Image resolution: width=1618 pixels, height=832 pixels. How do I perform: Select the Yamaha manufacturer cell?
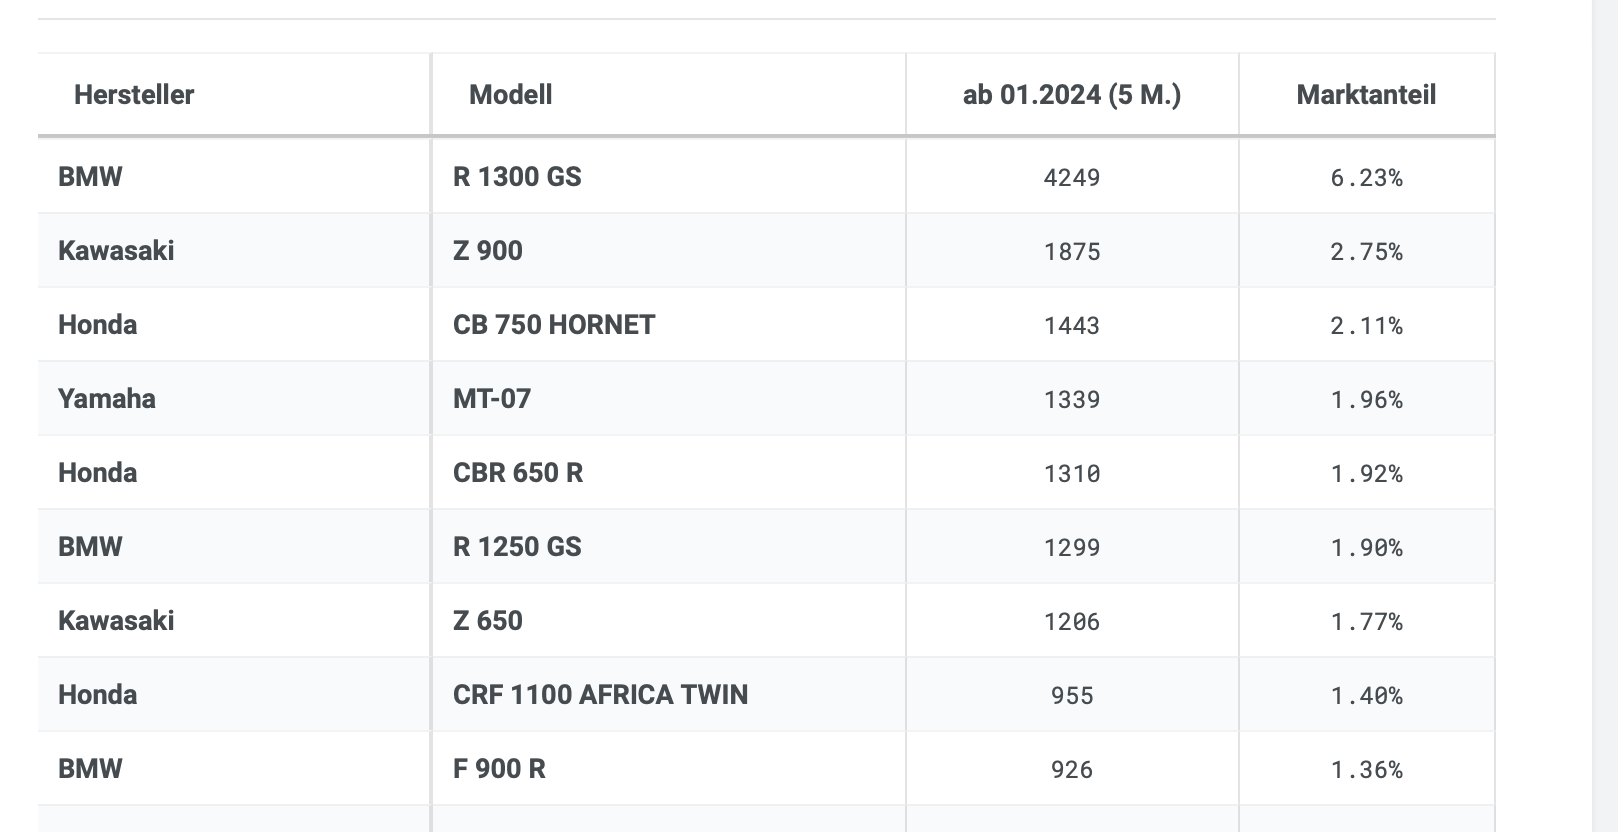click(x=107, y=399)
